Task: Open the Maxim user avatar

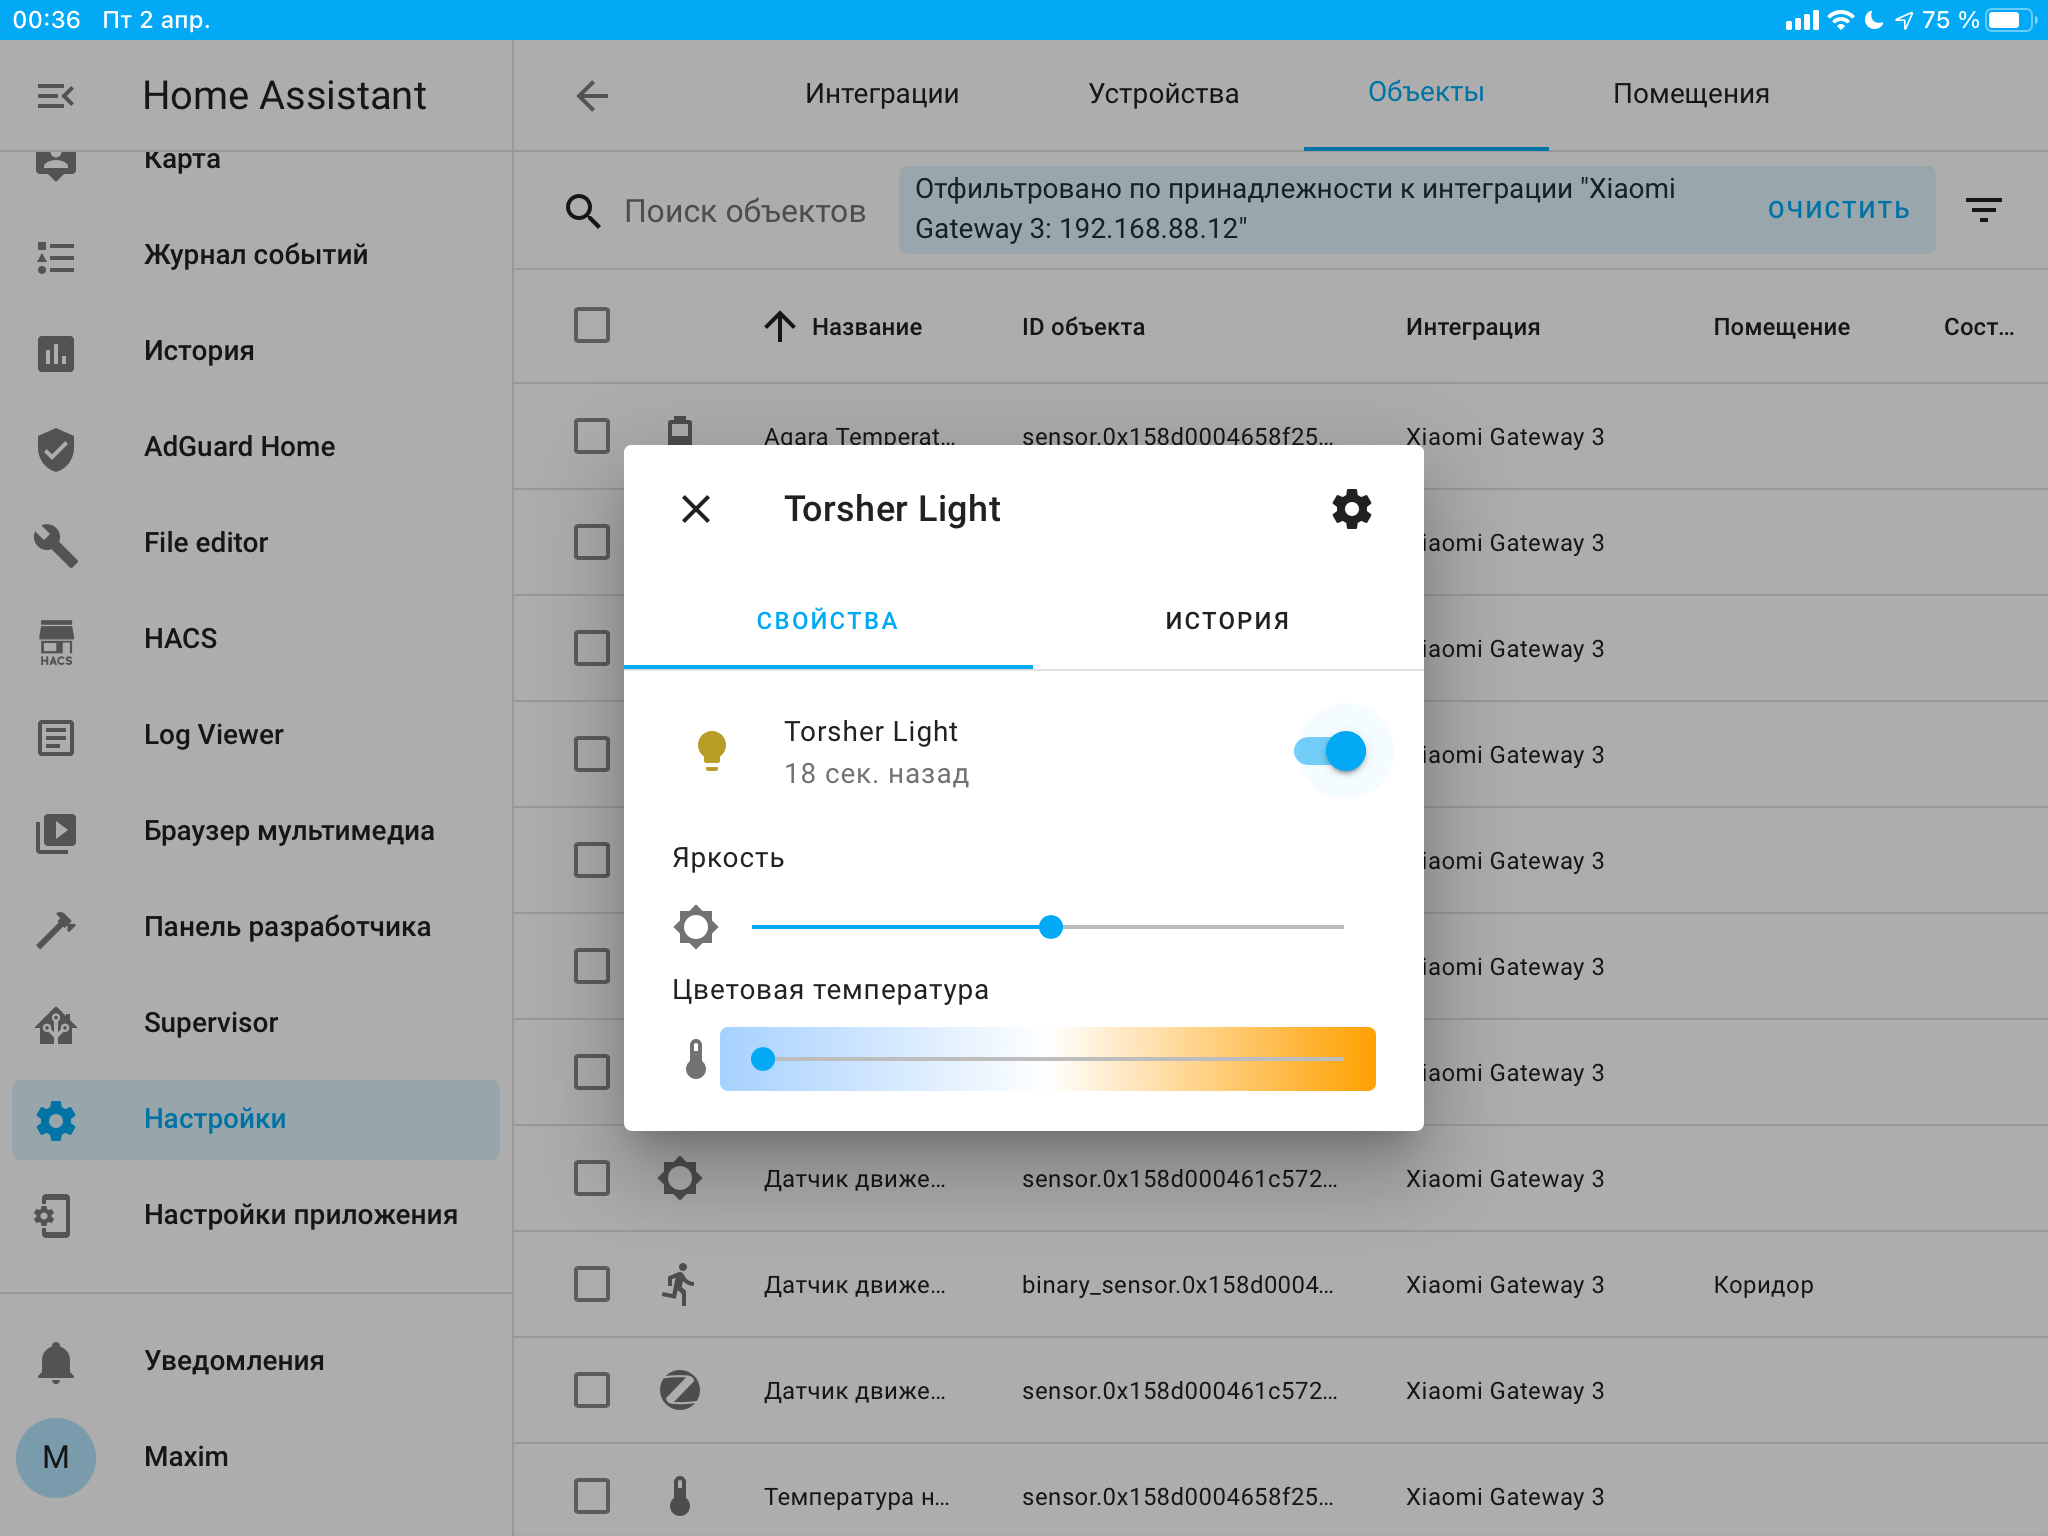Action: (56, 1457)
